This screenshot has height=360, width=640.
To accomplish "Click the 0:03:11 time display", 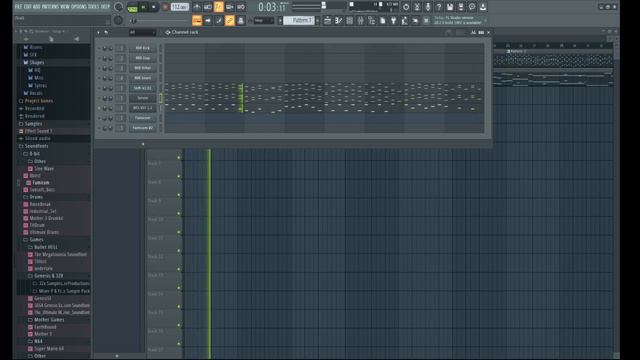I will tap(272, 7).
